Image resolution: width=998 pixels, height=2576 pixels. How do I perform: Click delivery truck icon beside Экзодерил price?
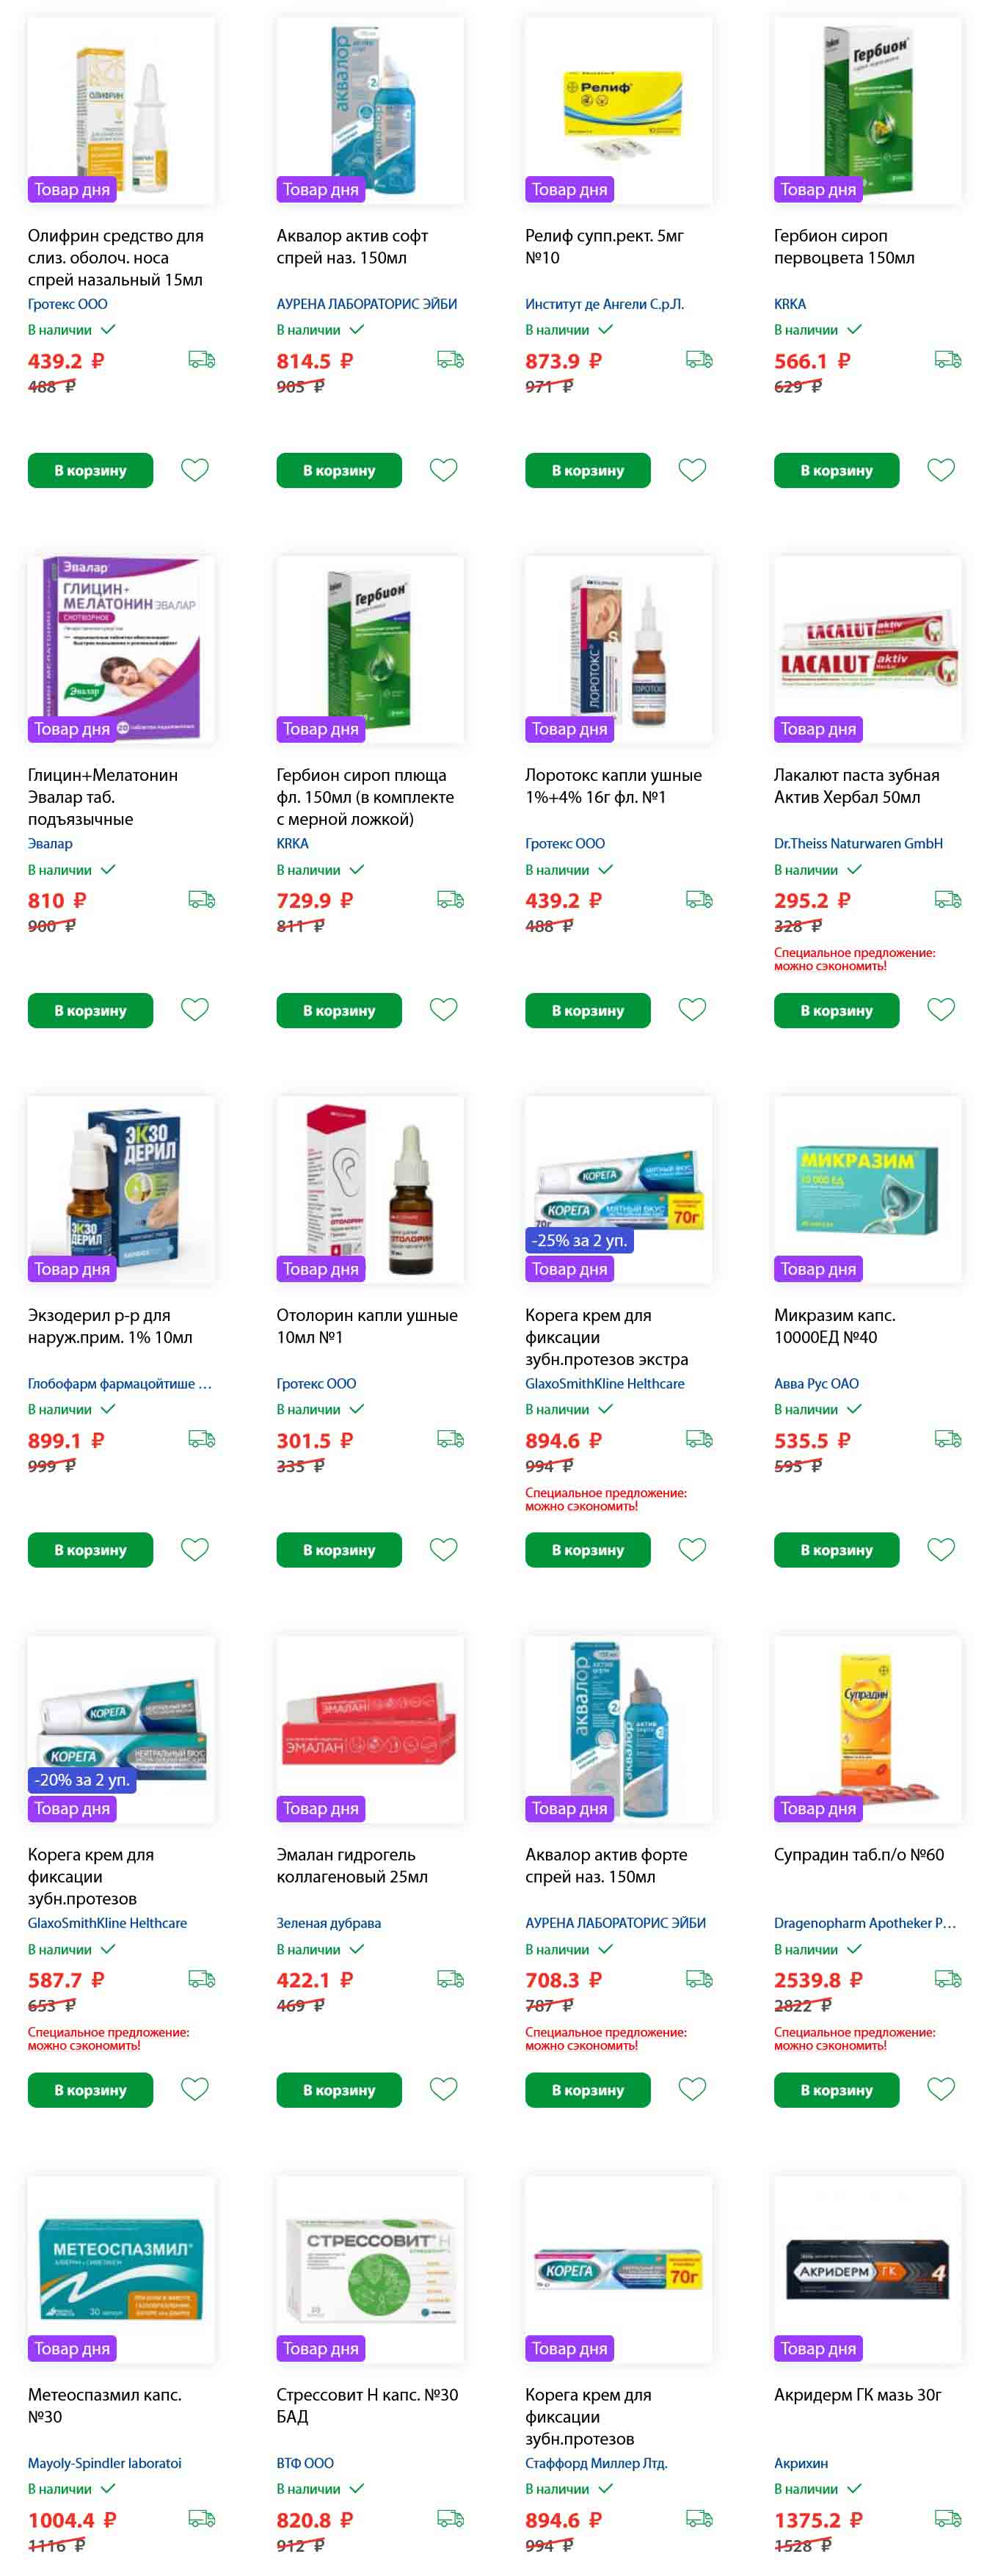click(202, 1439)
